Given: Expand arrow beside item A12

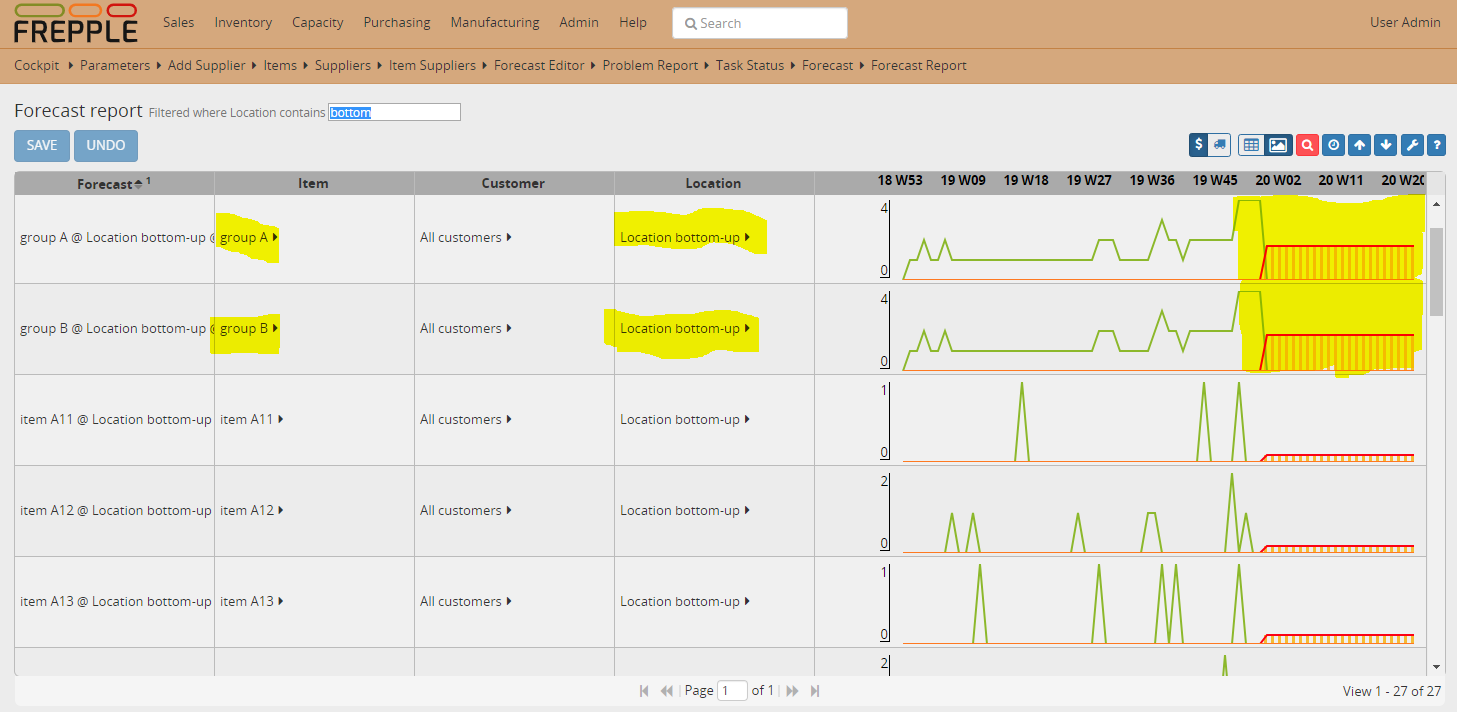Looking at the screenshot, I should click(281, 511).
